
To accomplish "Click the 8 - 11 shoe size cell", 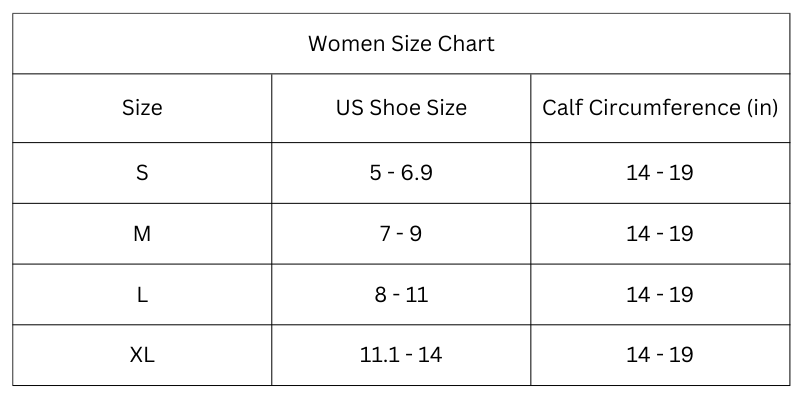I will point(401,294).
